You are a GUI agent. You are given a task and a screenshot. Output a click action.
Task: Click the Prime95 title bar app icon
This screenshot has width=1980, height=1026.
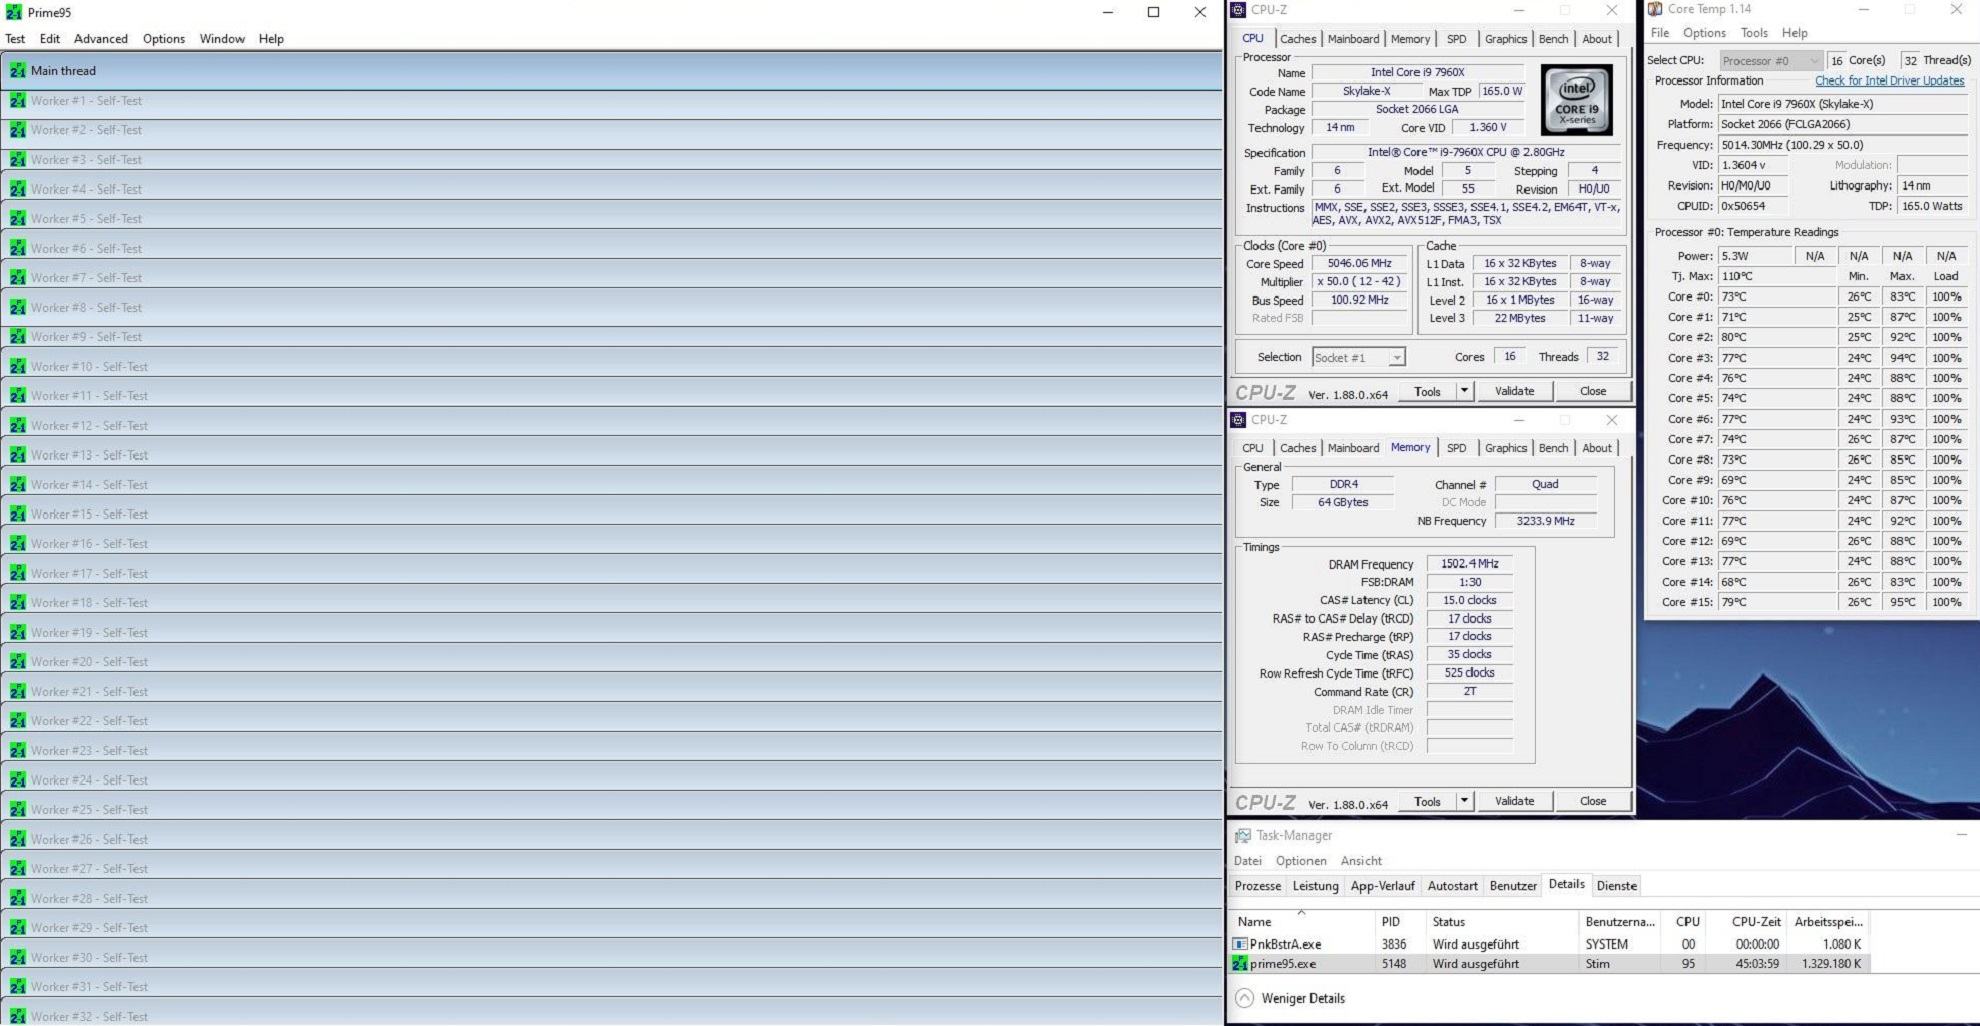point(14,12)
